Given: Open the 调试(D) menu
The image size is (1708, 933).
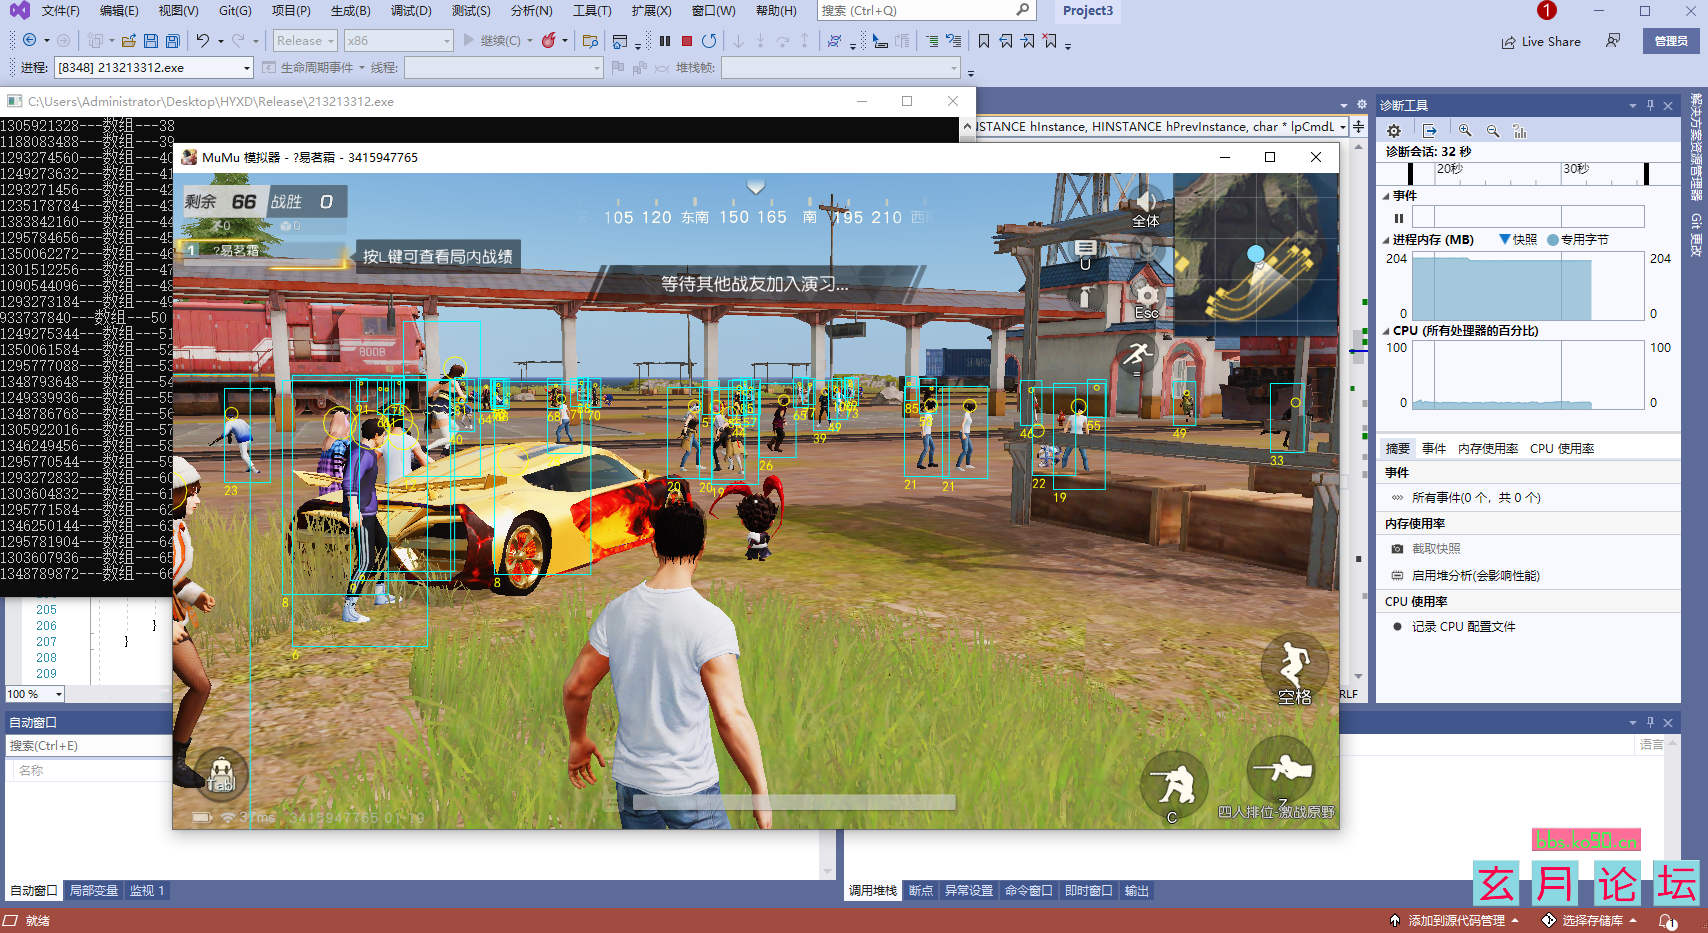Looking at the screenshot, I should pyautogui.click(x=411, y=11).
